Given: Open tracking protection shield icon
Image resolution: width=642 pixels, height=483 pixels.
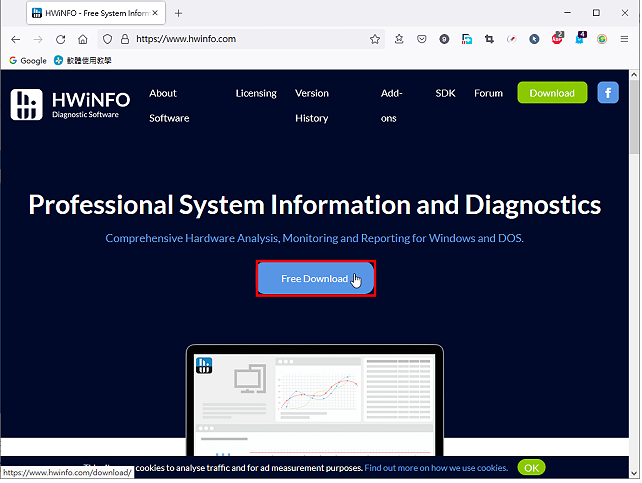Looking at the screenshot, I should (107, 39).
